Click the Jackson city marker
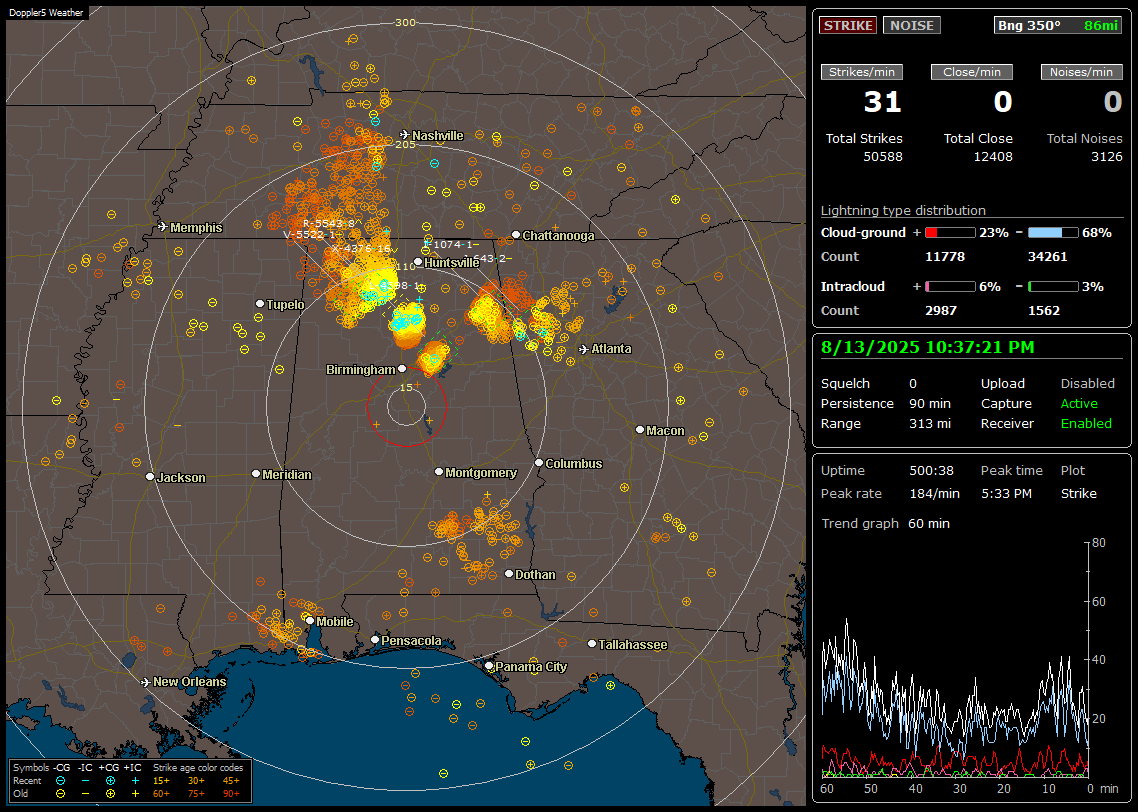 tap(150, 477)
